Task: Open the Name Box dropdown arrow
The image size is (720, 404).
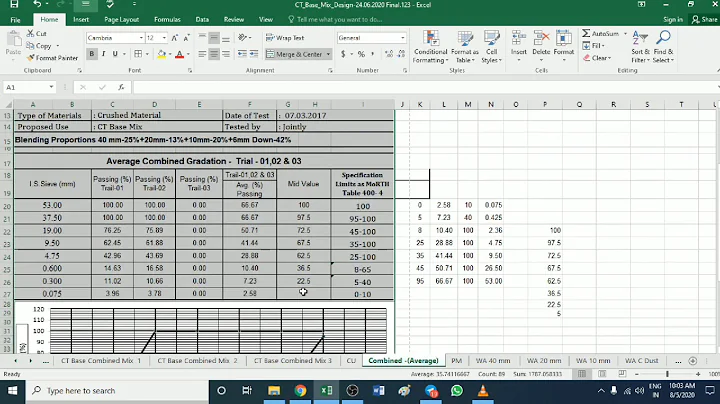Action: [x=51, y=87]
